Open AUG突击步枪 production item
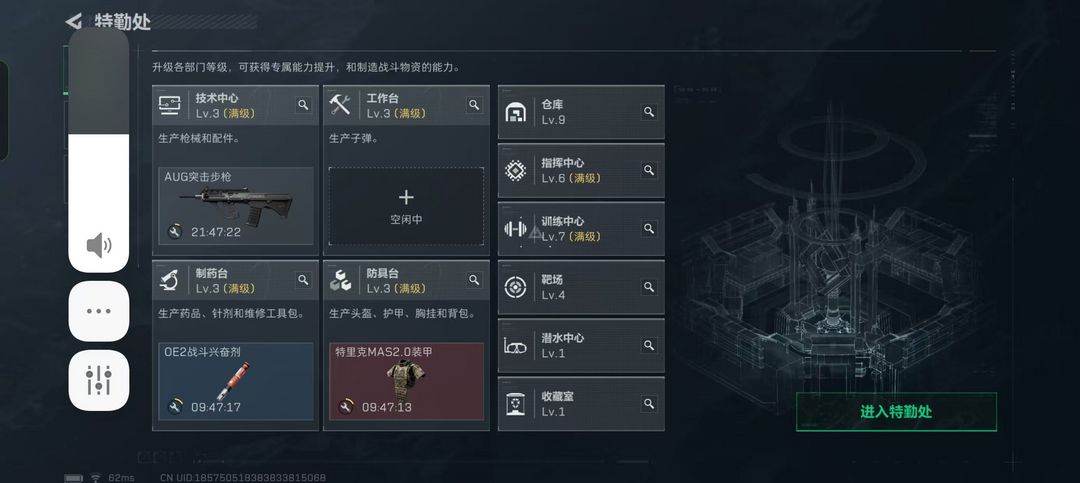Viewport: 1080px width, 483px height. (x=236, y=206)
